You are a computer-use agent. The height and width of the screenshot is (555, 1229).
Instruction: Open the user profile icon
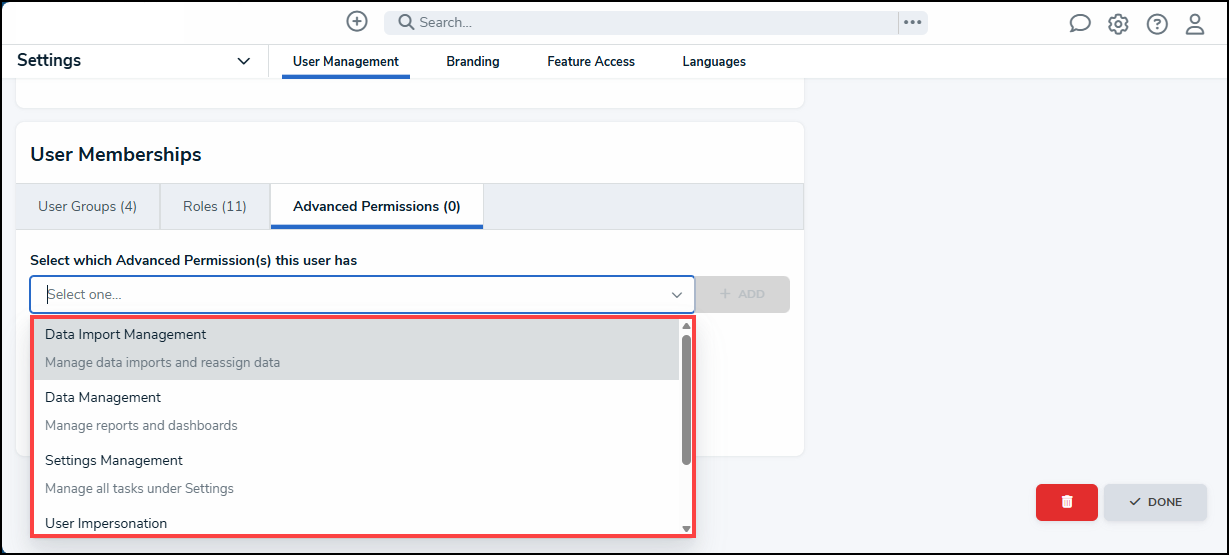(x=1195, y=24)
